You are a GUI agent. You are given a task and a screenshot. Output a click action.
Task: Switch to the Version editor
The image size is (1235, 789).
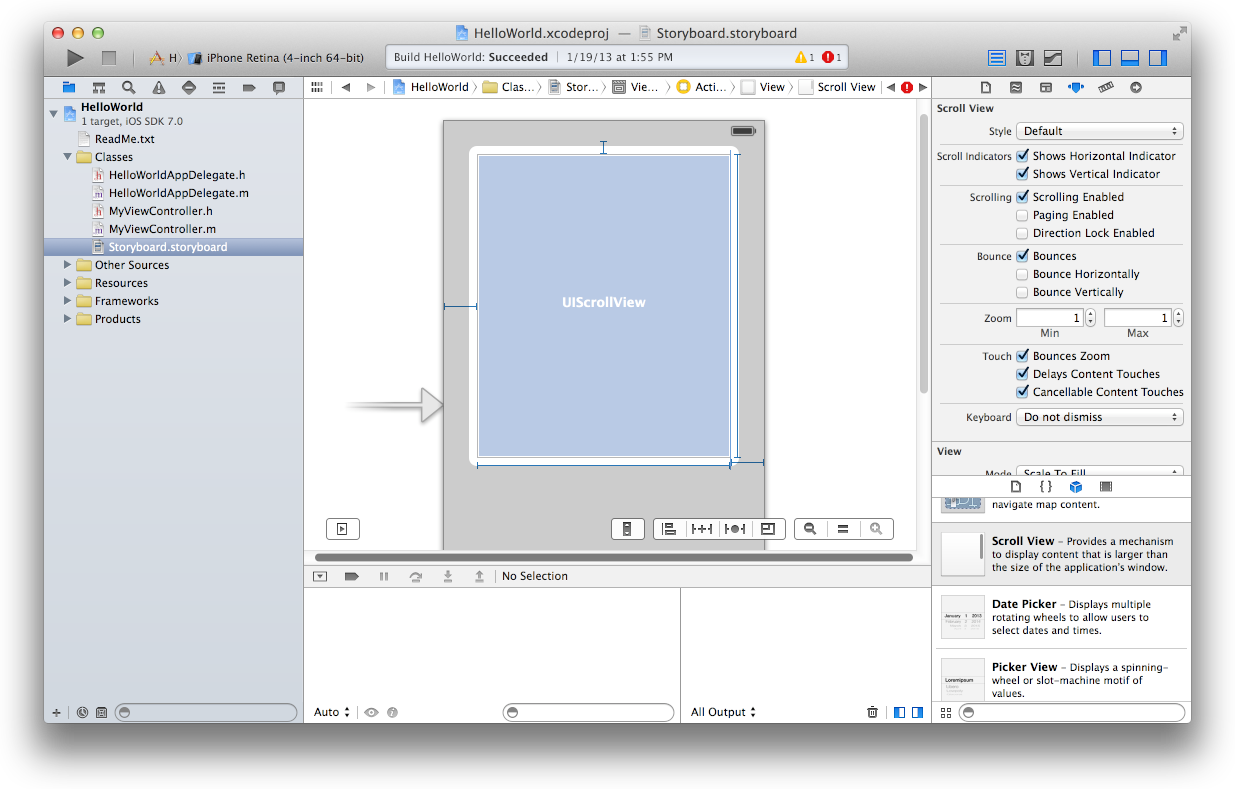[x=1053, y=58]
